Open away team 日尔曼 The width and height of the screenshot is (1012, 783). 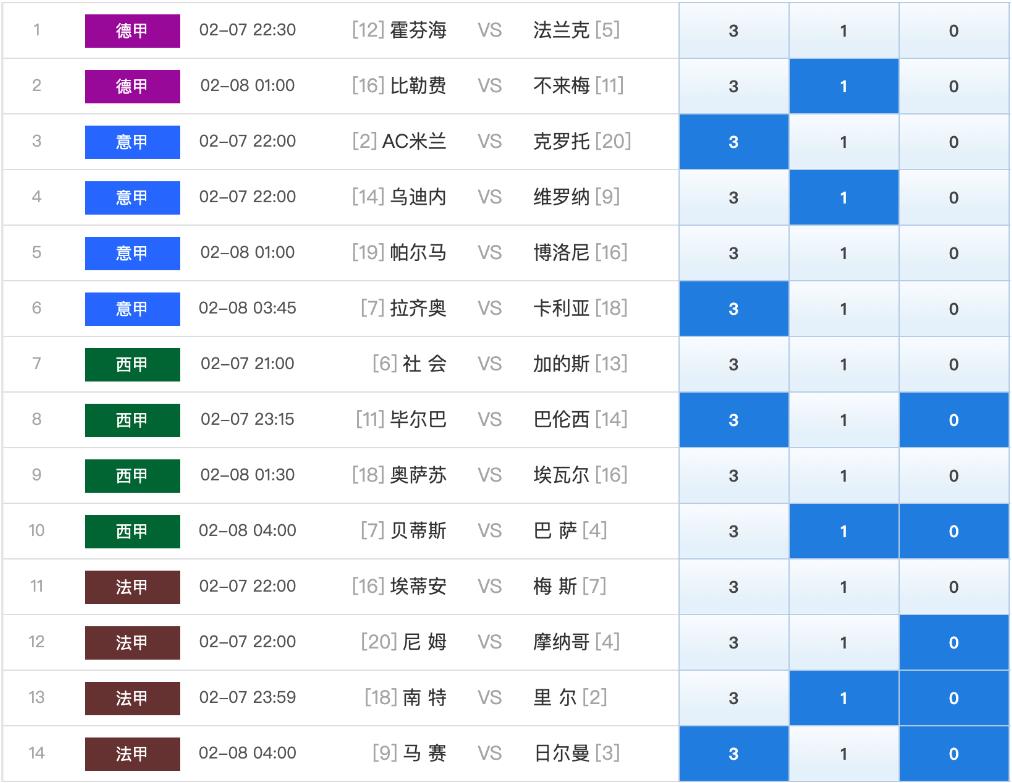pos(561,753)
